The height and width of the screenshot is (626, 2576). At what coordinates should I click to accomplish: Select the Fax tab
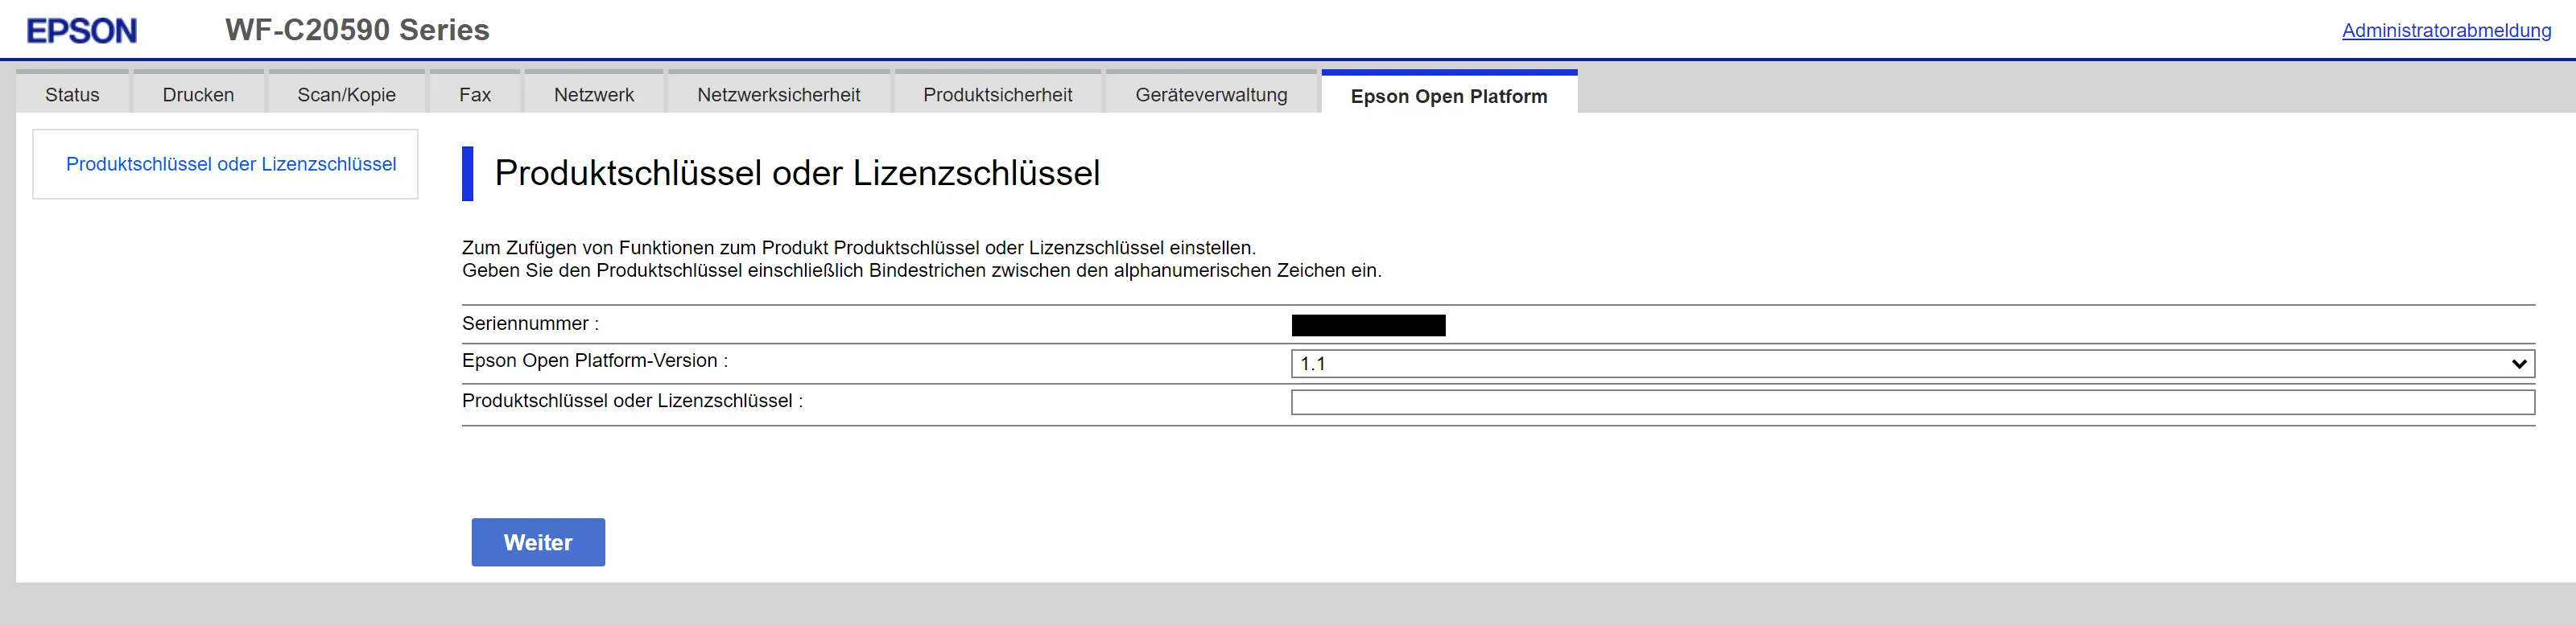click(x=475, y=95)
